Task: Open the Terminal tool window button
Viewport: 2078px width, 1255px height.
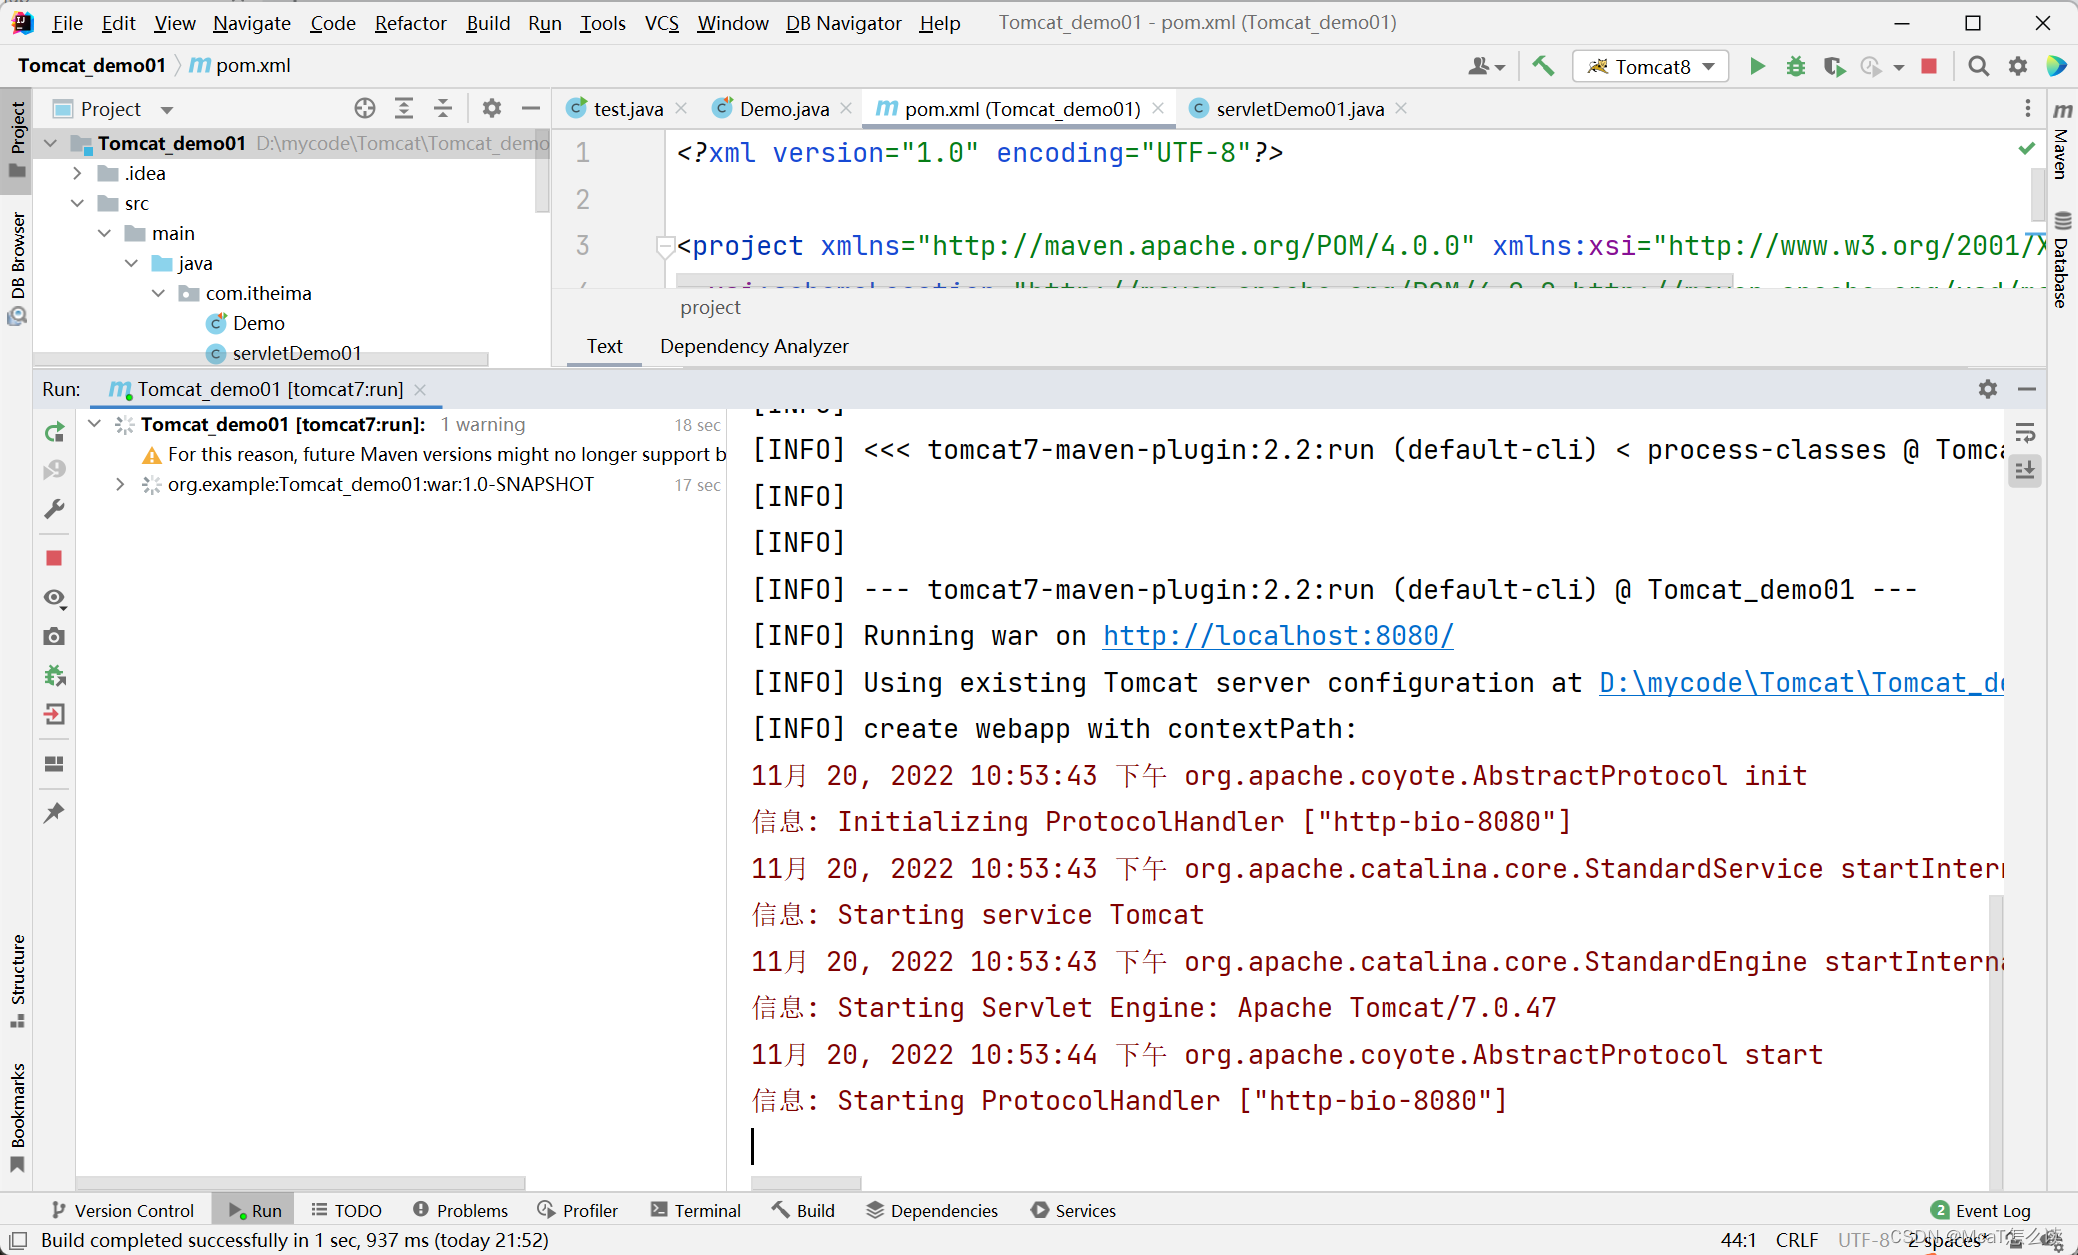Action: coord(696,1210)
